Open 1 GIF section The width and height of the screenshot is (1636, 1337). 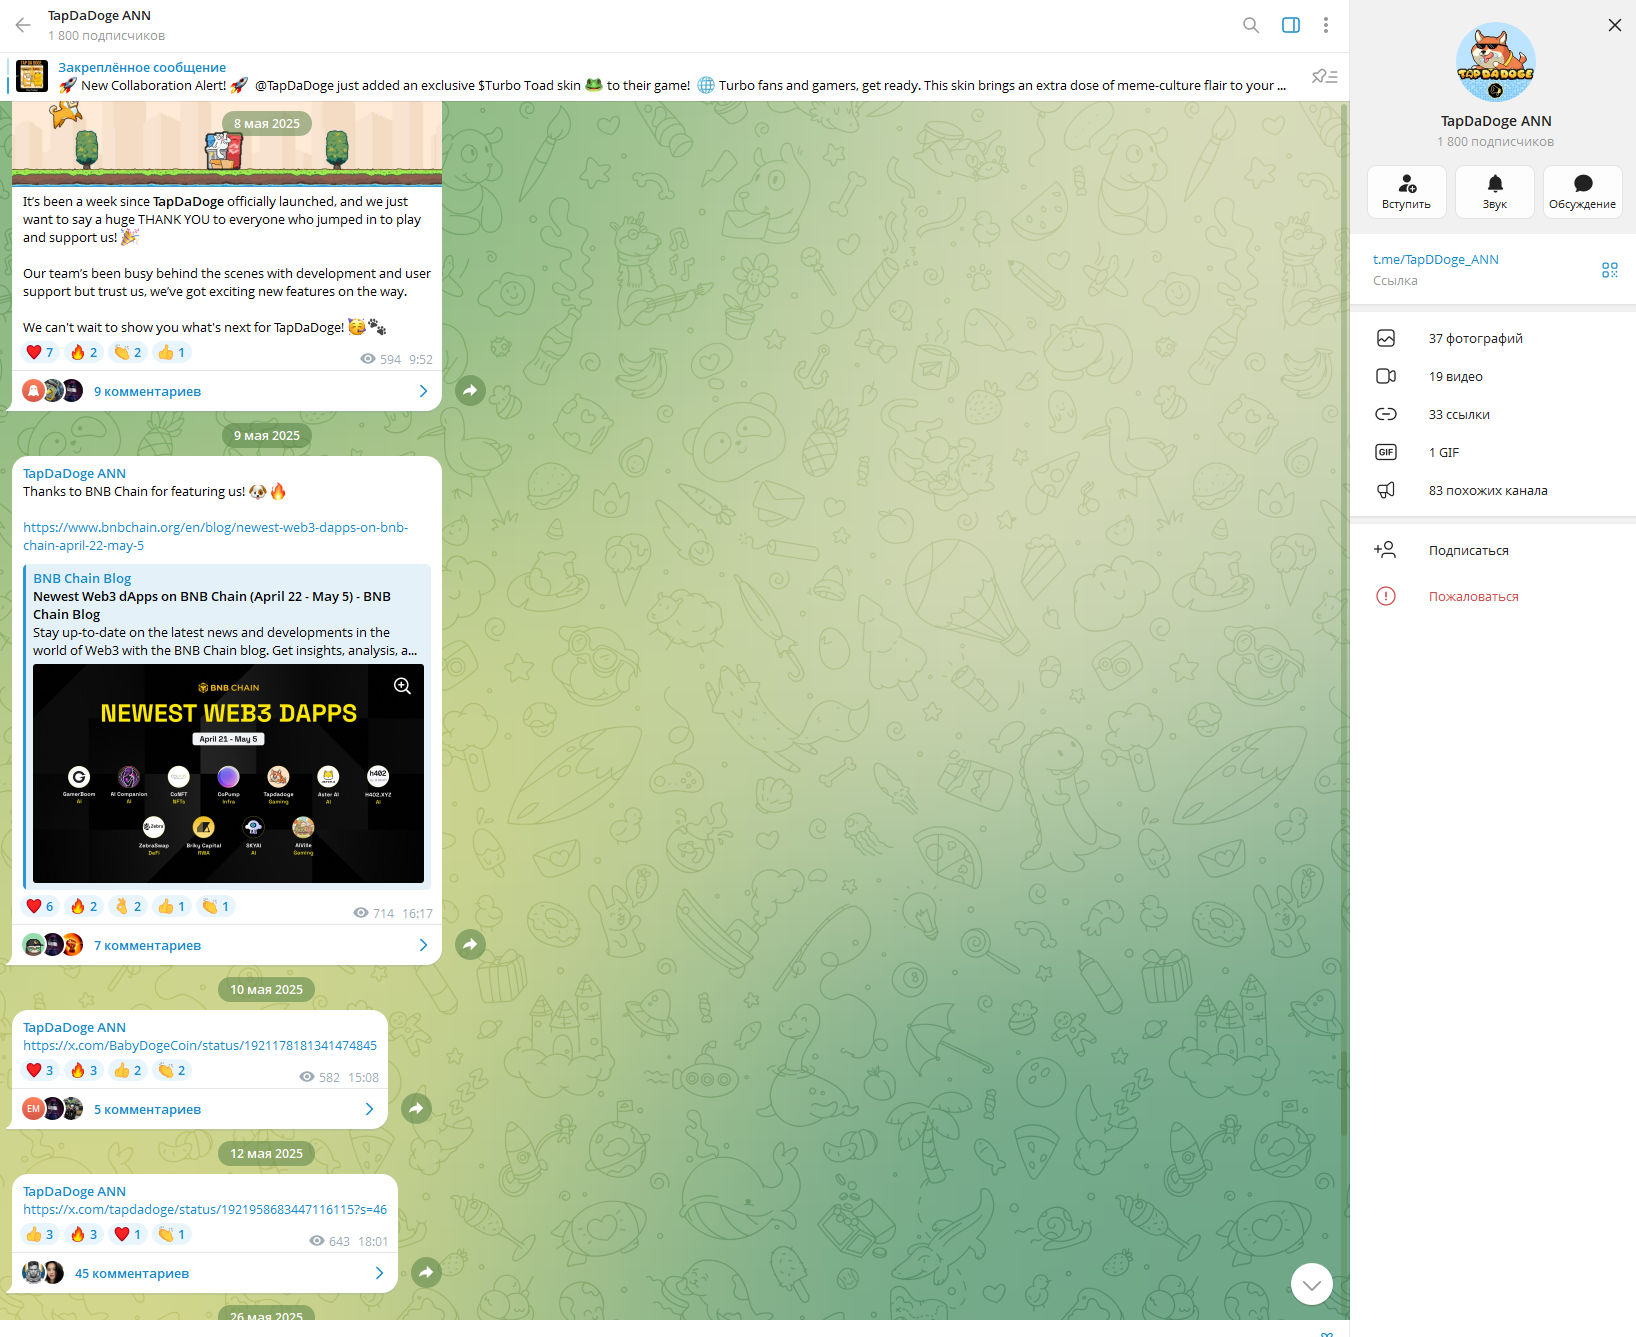coord(1493,453)
